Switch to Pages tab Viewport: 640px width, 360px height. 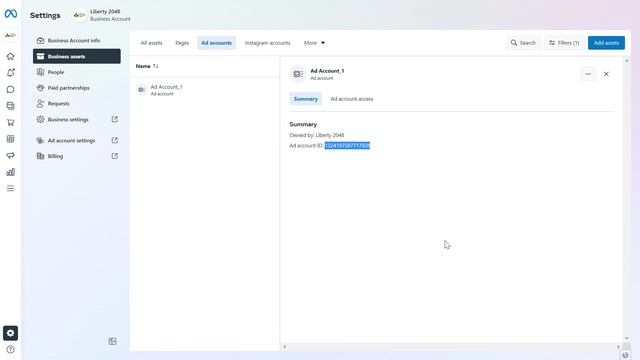182,43
